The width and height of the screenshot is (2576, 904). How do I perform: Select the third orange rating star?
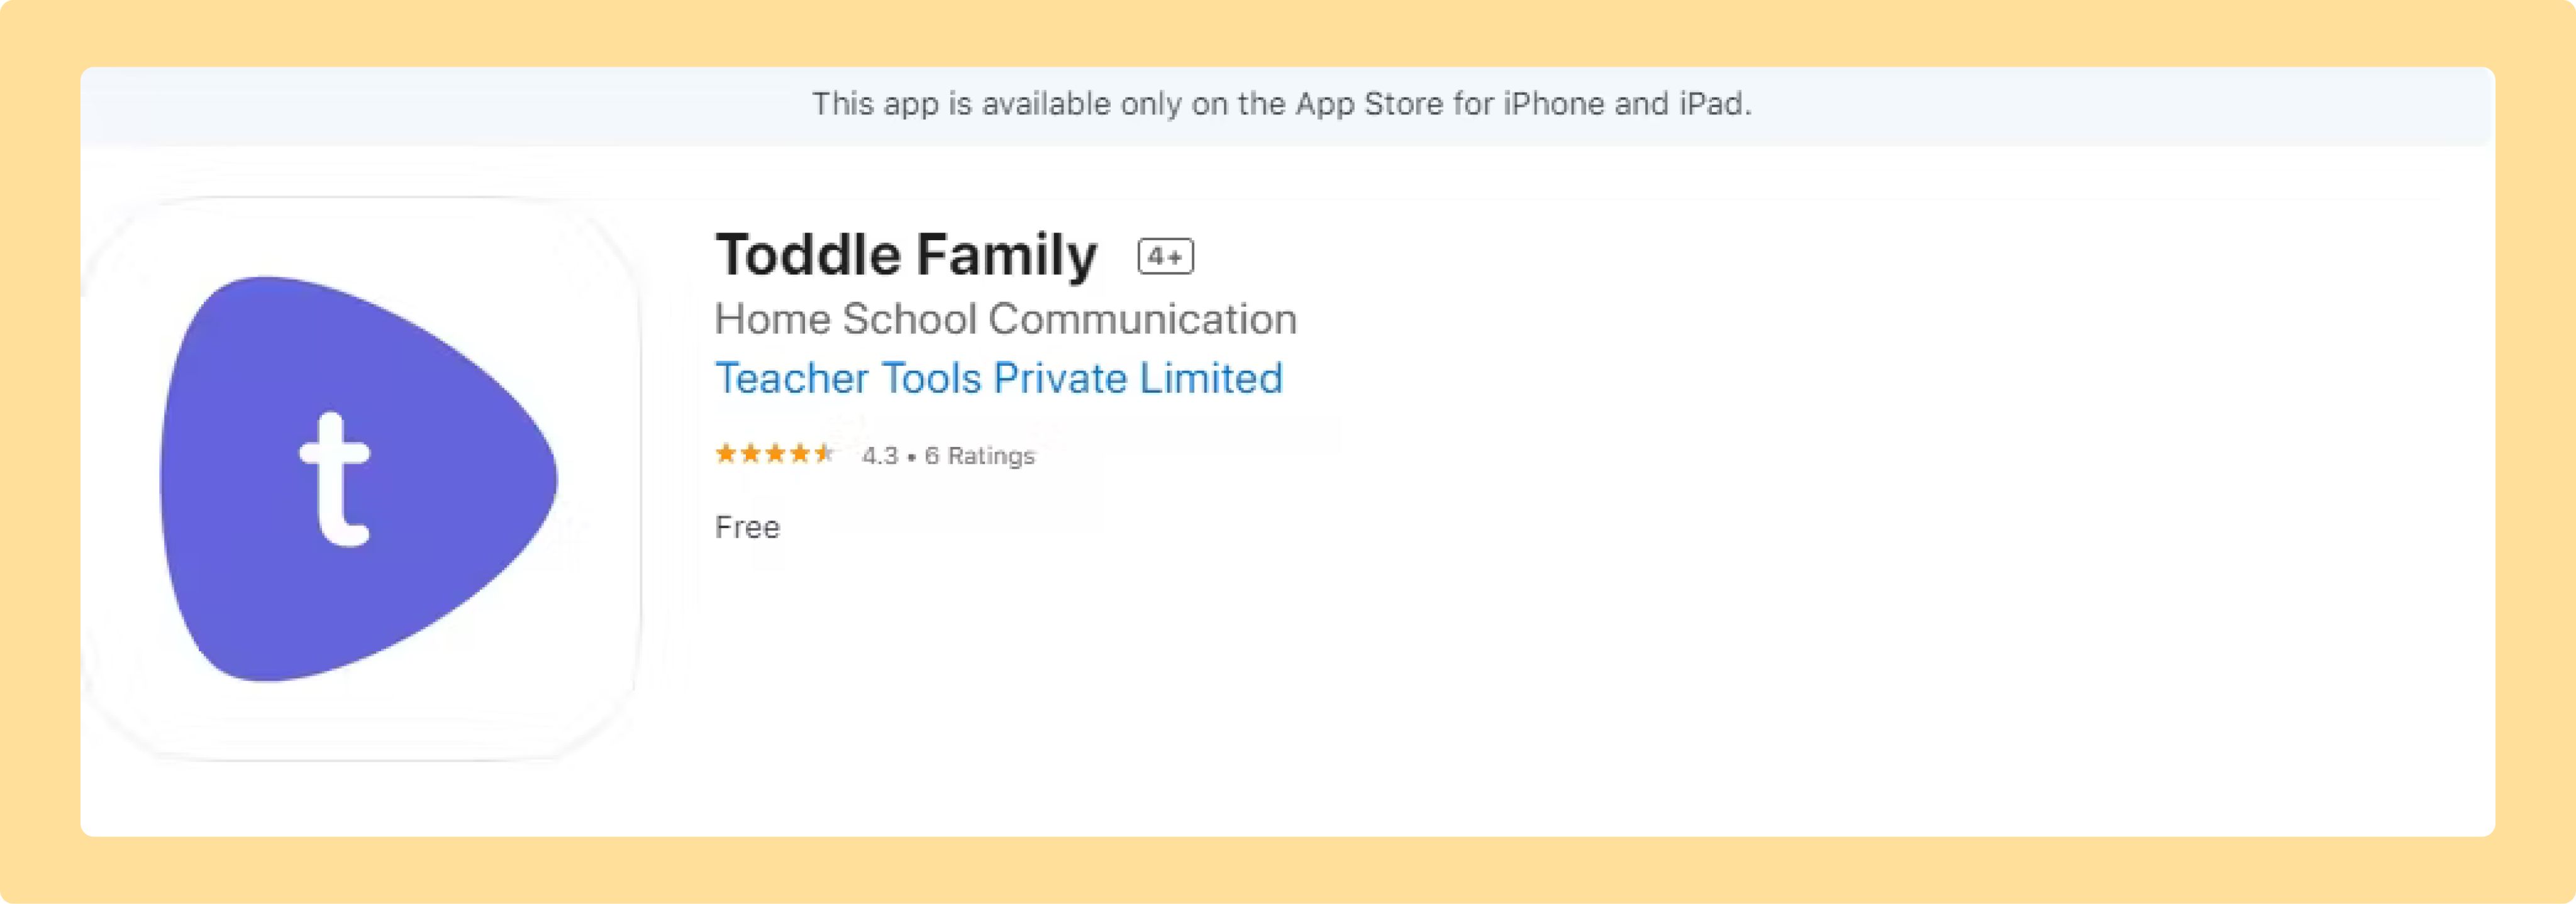point(775,454)
